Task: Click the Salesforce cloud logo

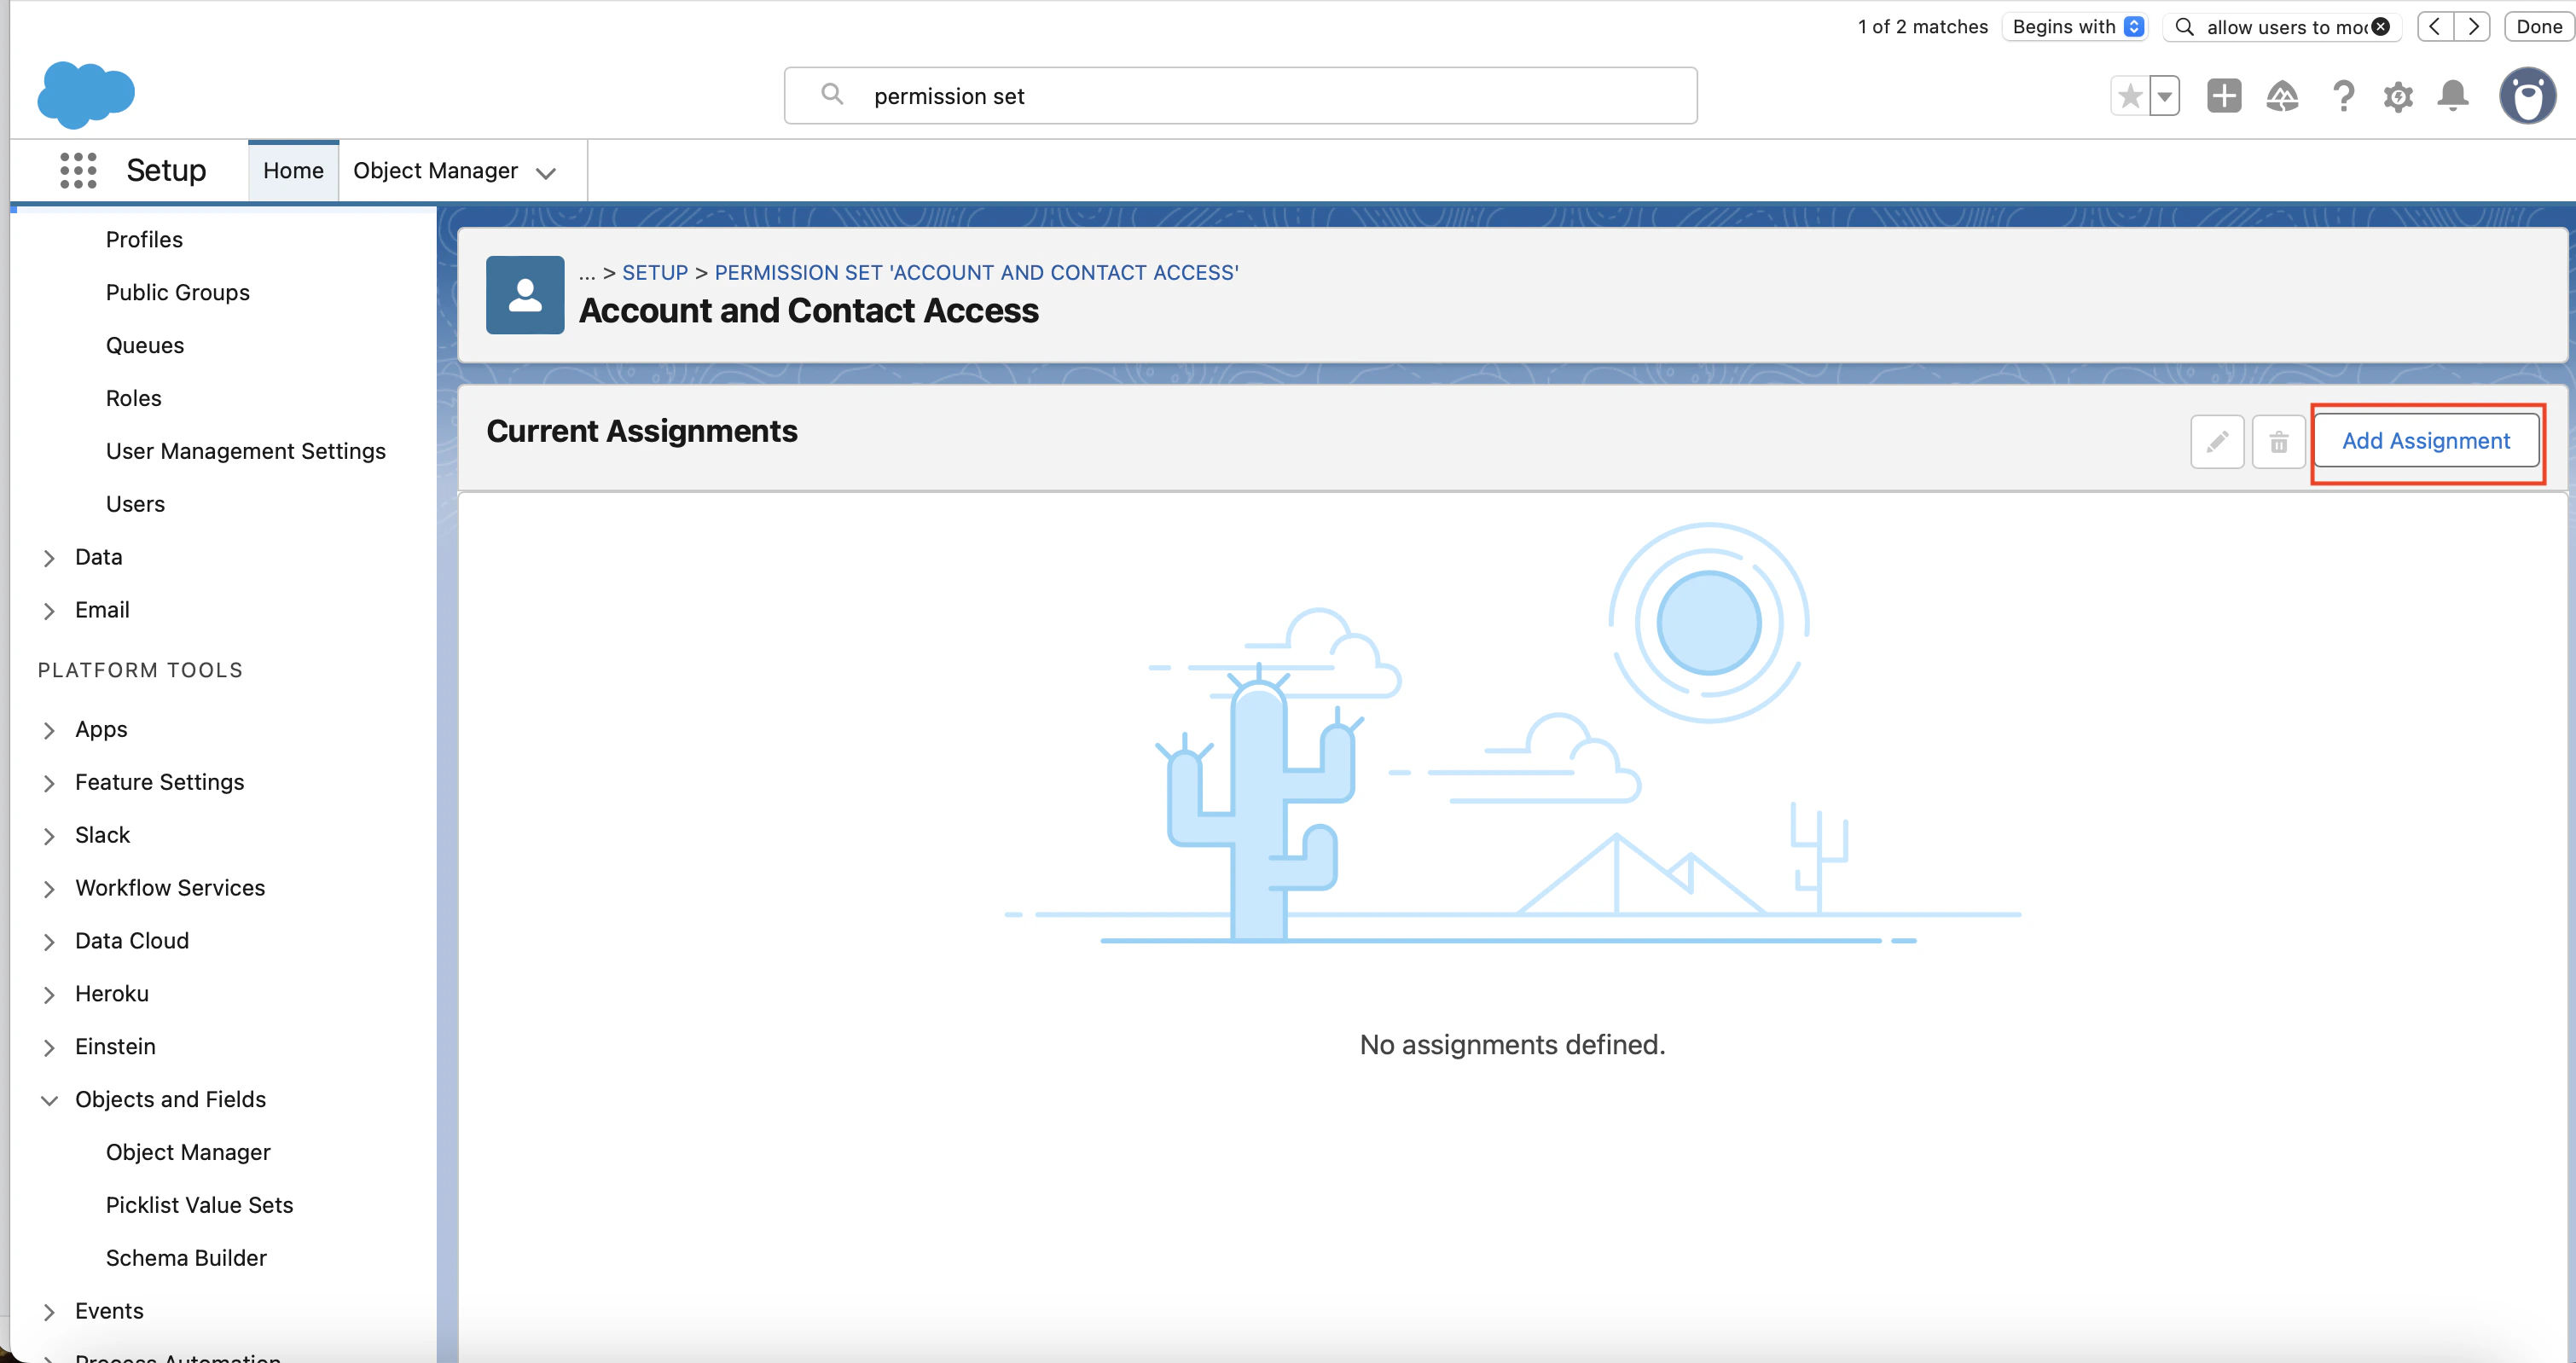Action: click(x=86, y=95)
